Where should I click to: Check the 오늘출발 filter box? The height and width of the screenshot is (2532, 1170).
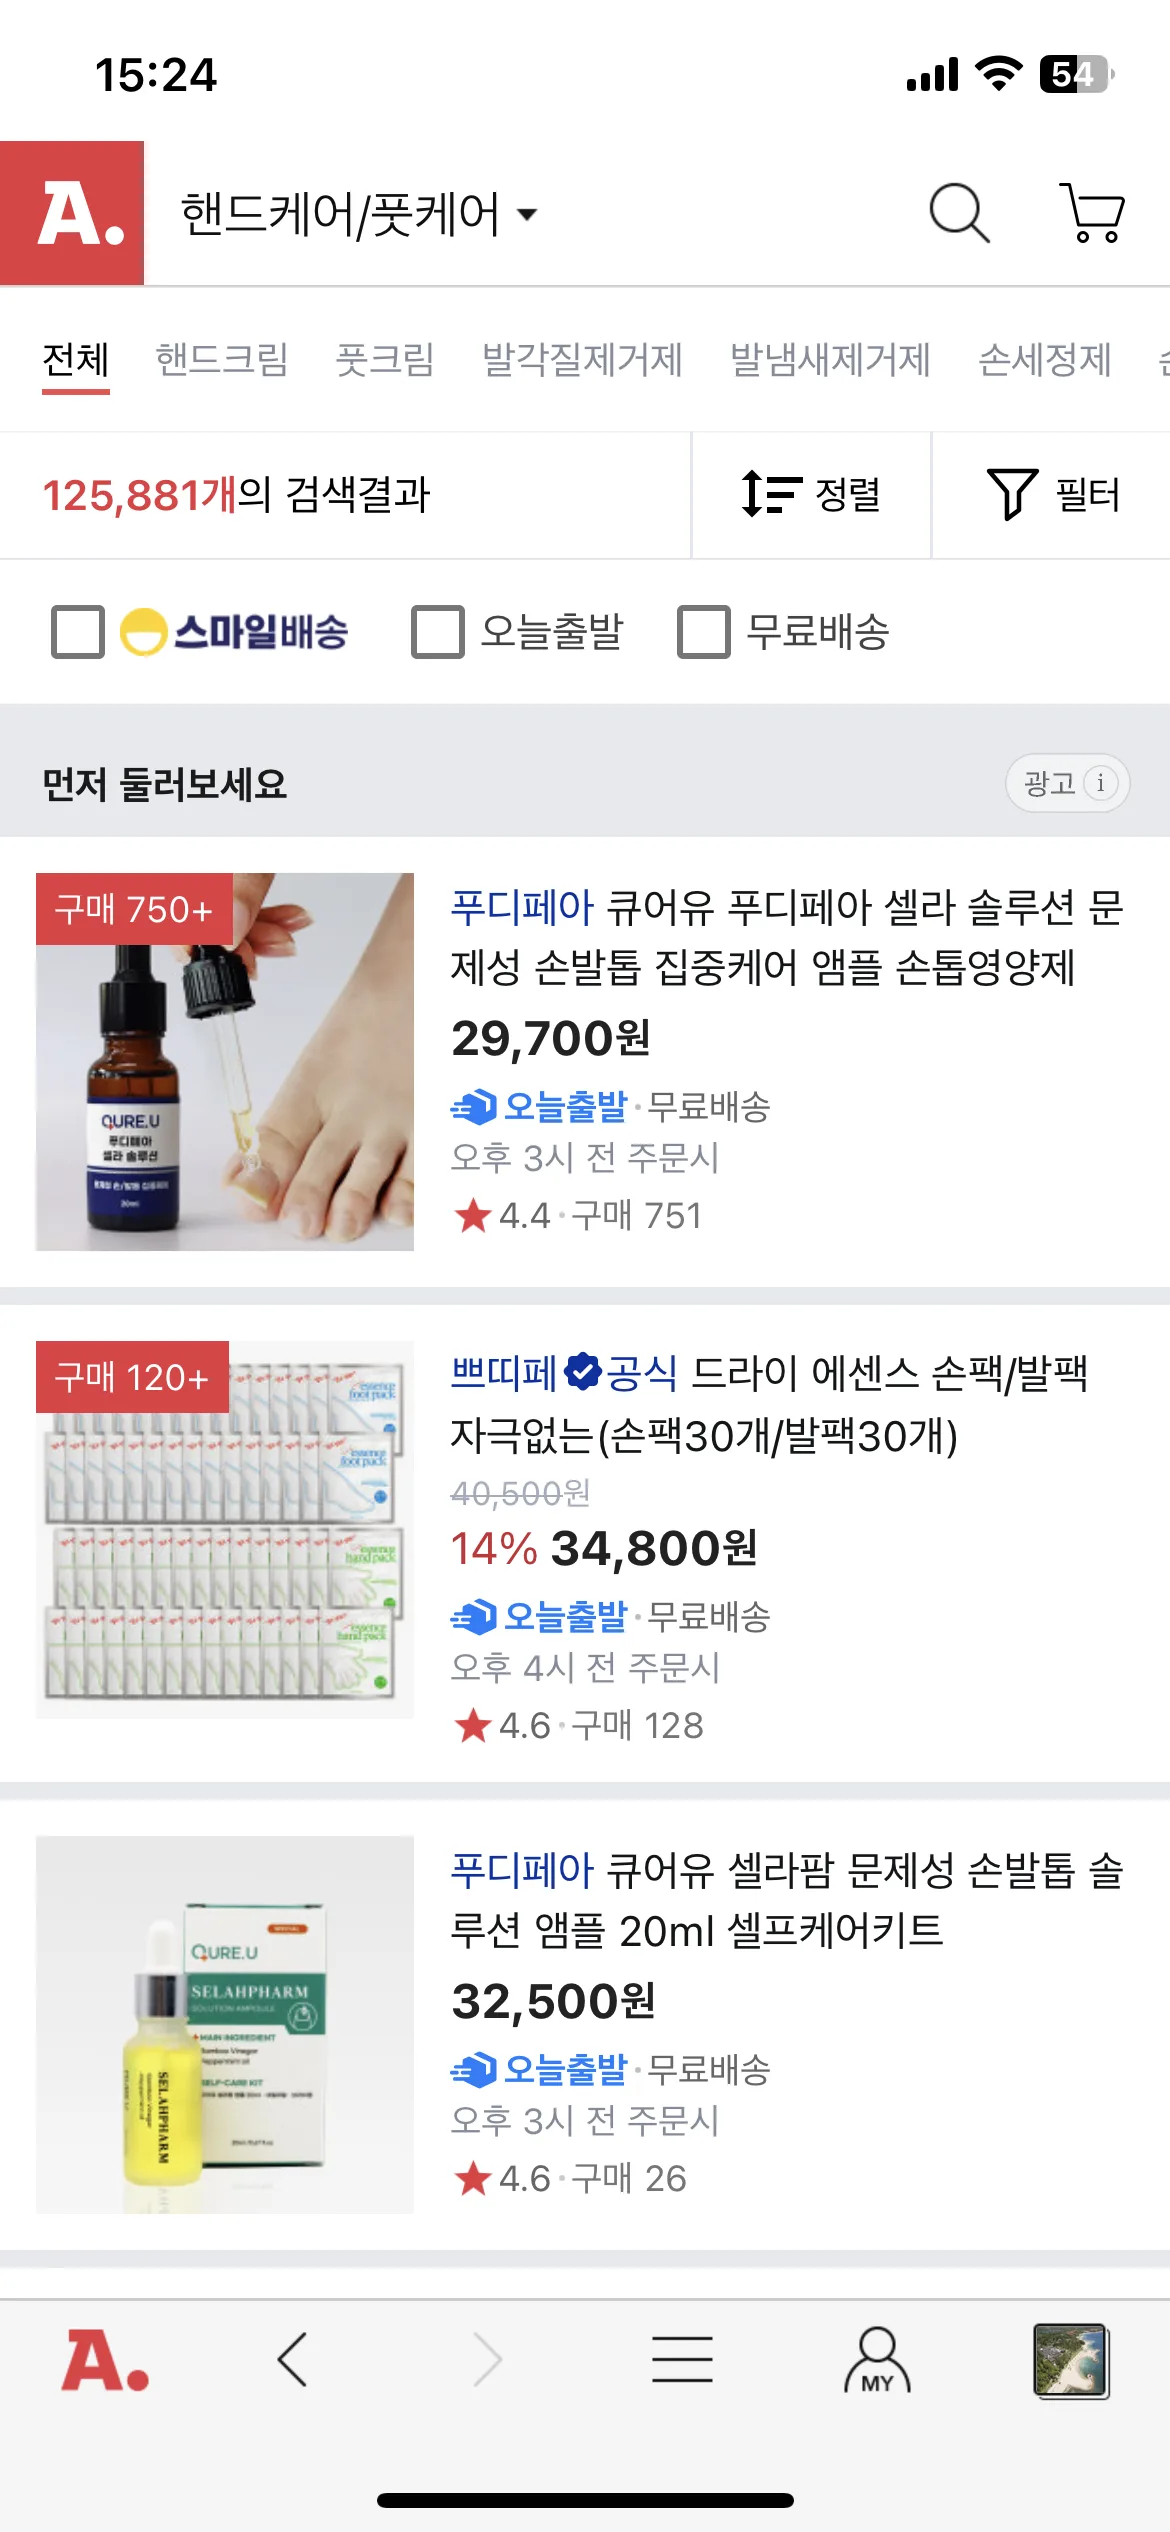click(x=438, y=632)
